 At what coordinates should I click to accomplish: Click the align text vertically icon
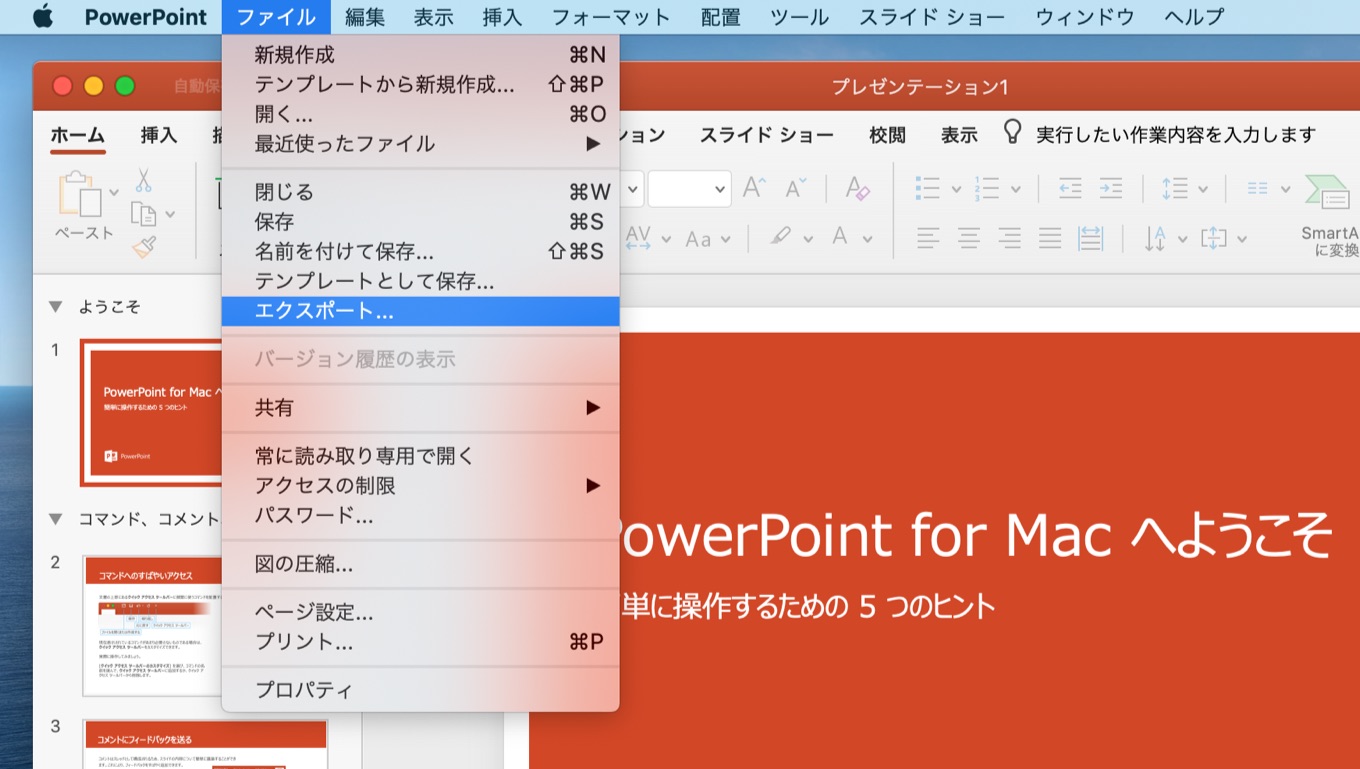tap(1213, 238)
